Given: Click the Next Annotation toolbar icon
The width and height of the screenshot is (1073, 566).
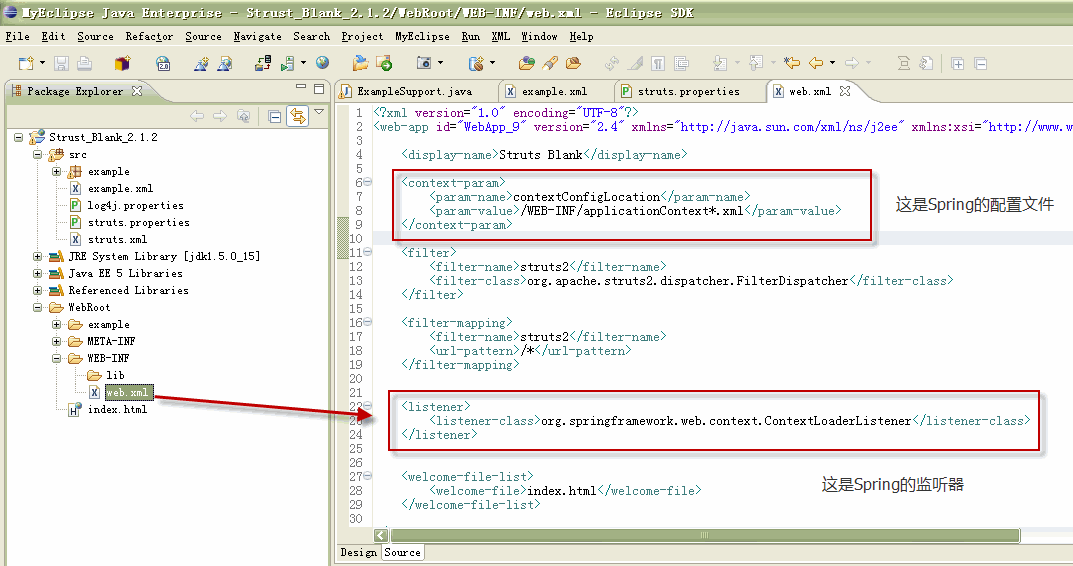Looking at the screenshot, I should tap(720, 64).
